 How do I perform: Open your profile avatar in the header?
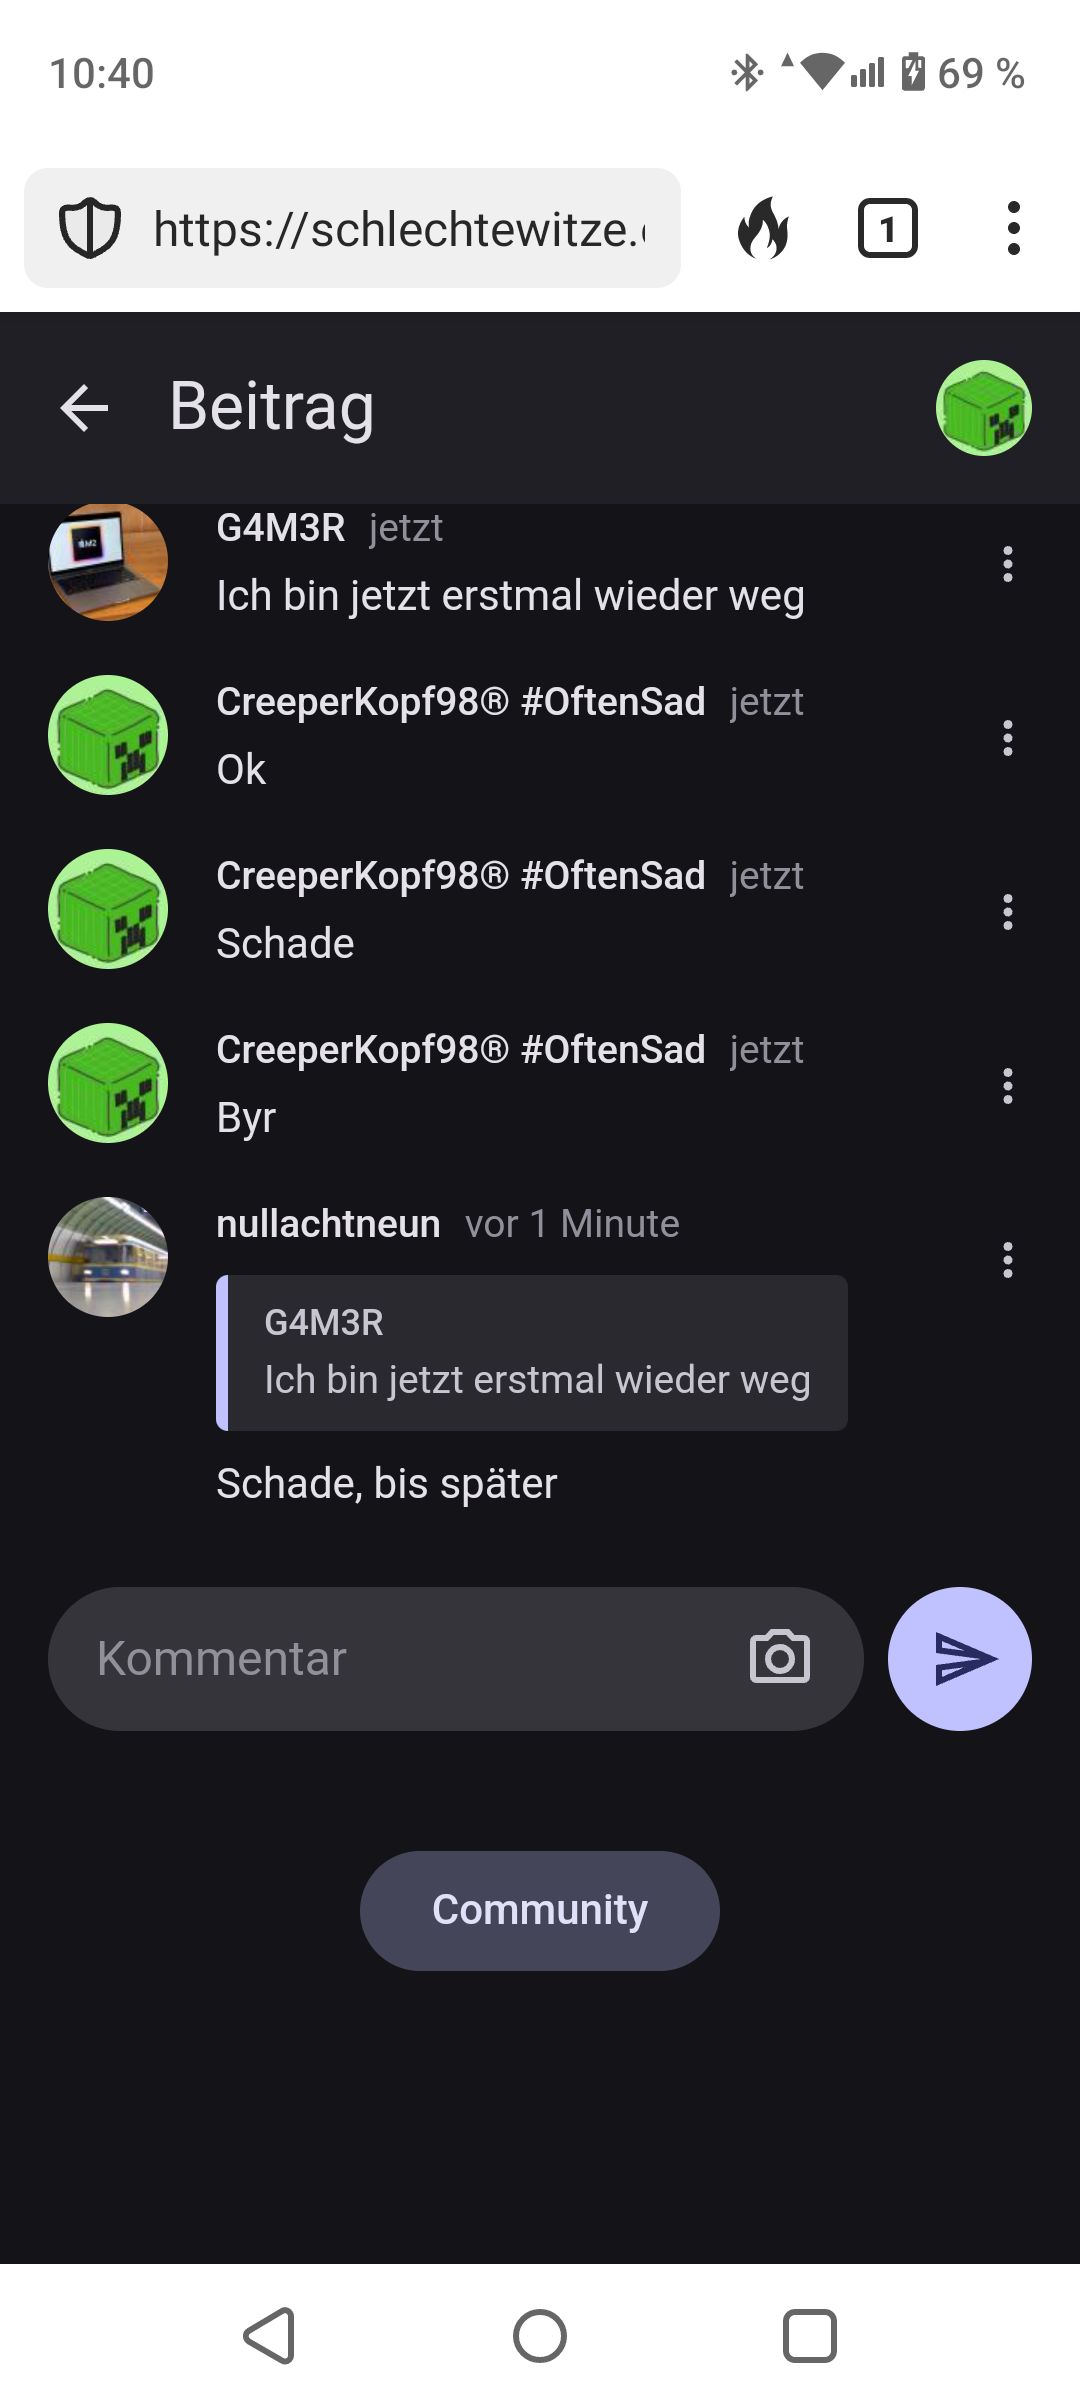pyautogui.click(x=983, y=408)
